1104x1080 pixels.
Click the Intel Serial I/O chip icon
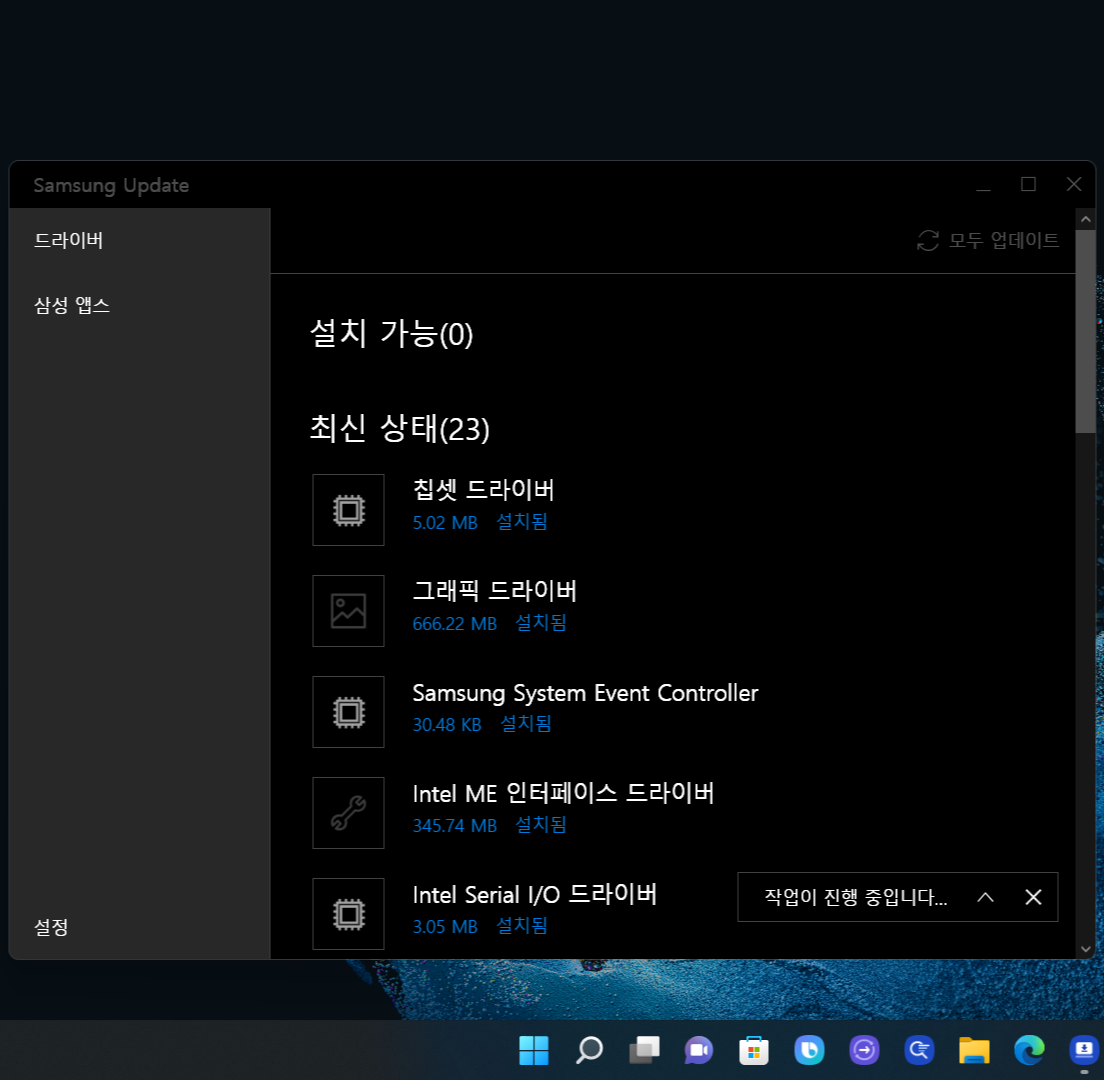[349, 914]
